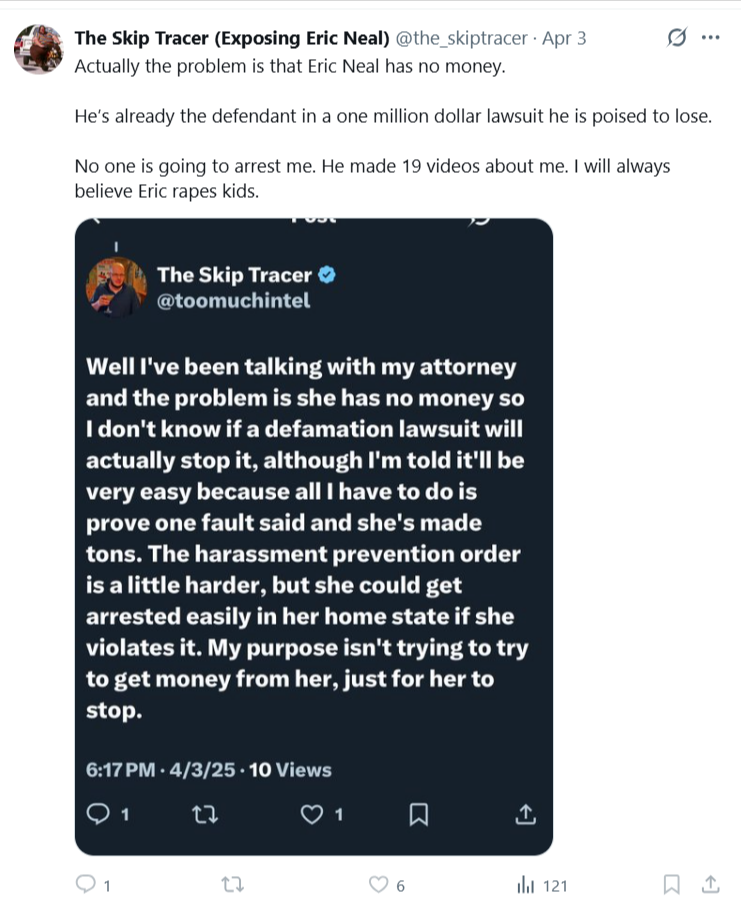Repost using the outer repost arrows icon
The width and height of the screenshot is (741, 902).
[x=232, y=884]
